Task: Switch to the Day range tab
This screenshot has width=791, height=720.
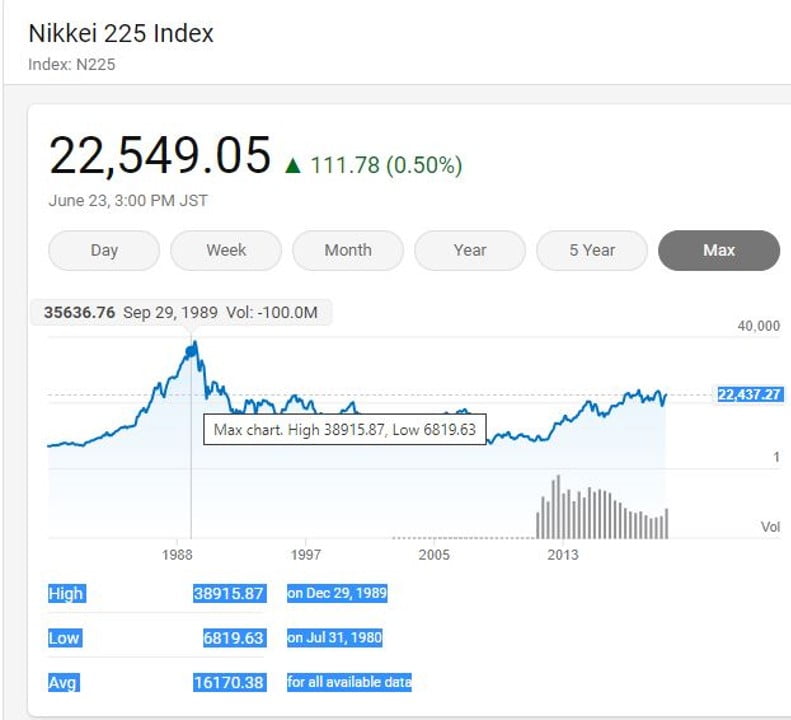Action: 104,250
